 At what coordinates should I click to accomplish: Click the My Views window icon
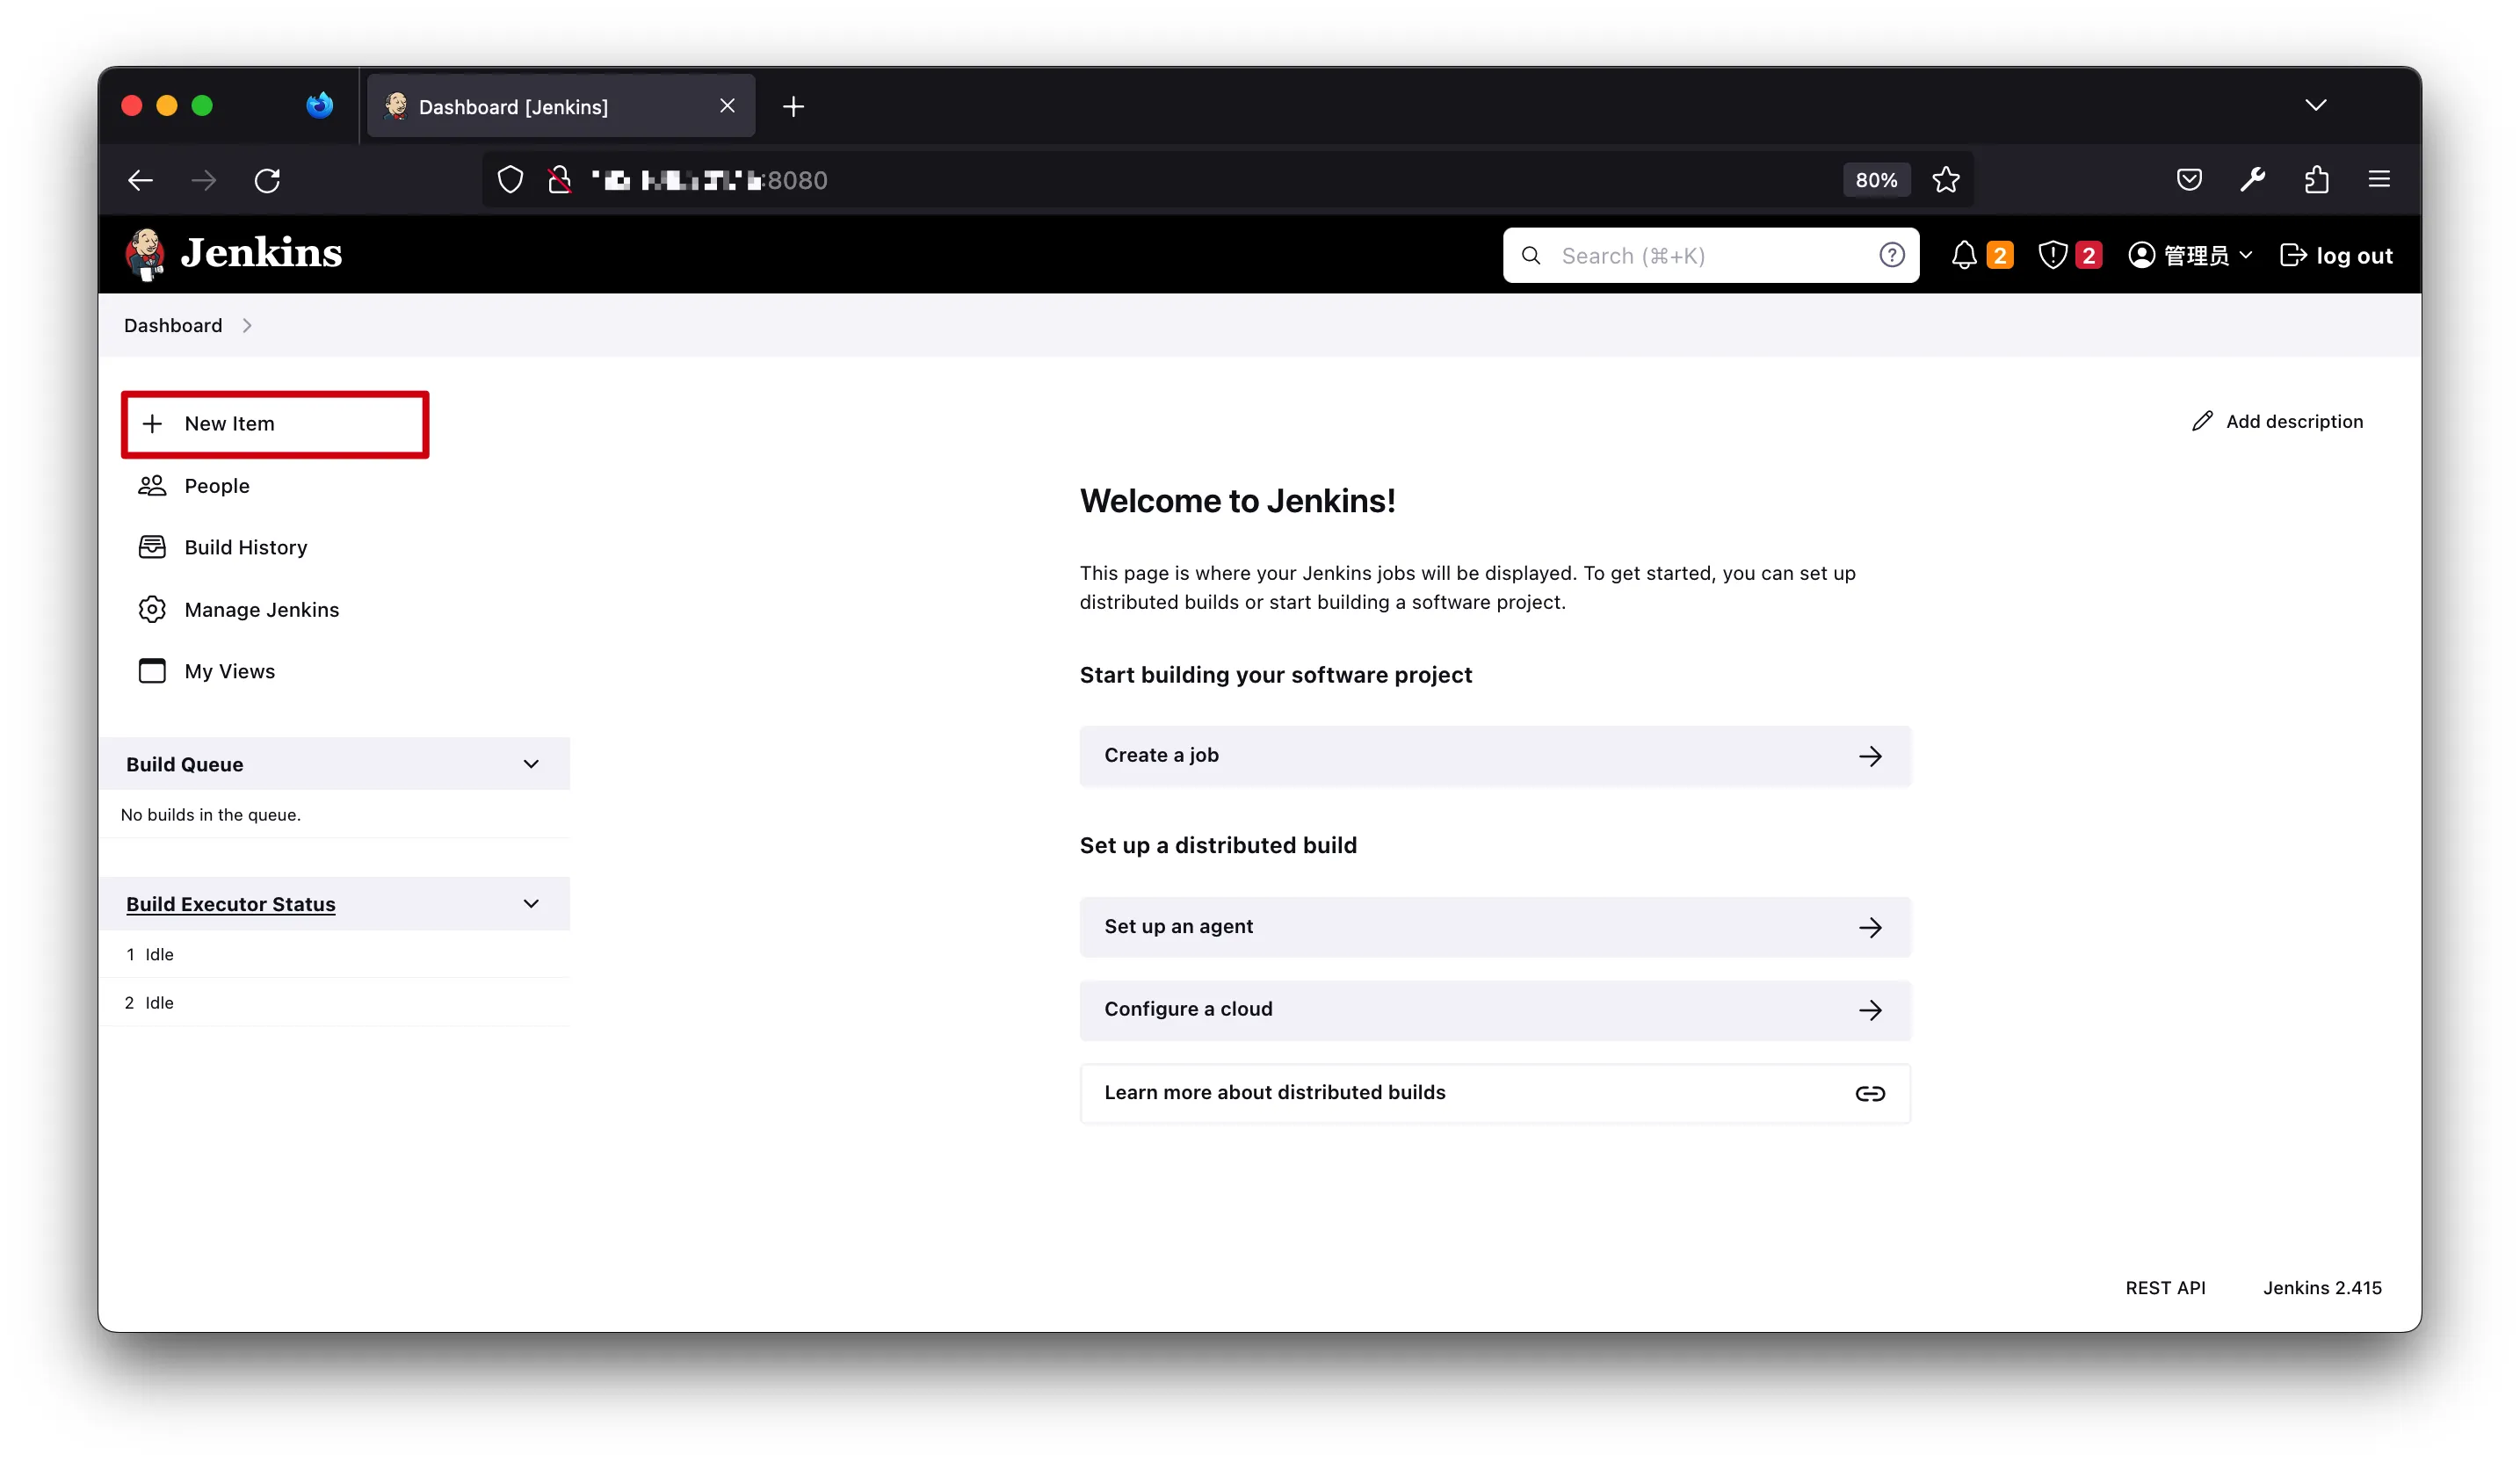pos(152,671)
